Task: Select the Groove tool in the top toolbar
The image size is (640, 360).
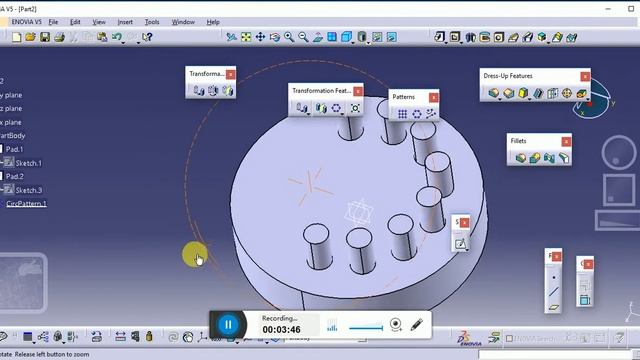Action: click(x=484, y=37)
